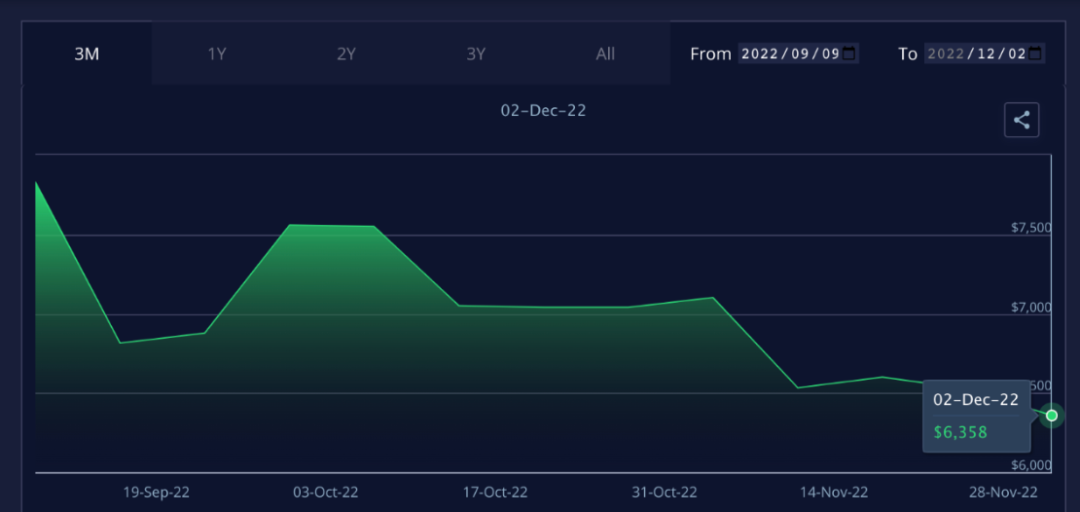Switch to the 1Y time range tab
The image size is (1080, 512).
[x=217, y=54]
